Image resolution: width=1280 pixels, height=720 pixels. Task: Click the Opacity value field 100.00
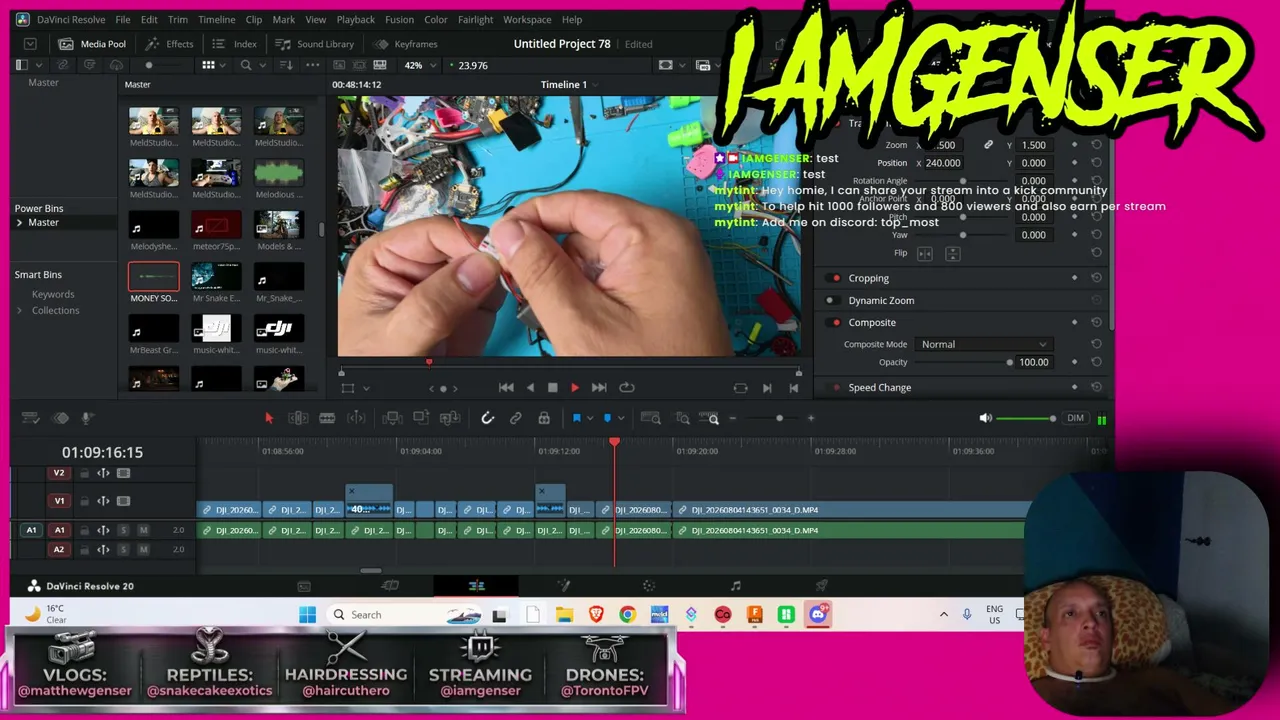1034,362
